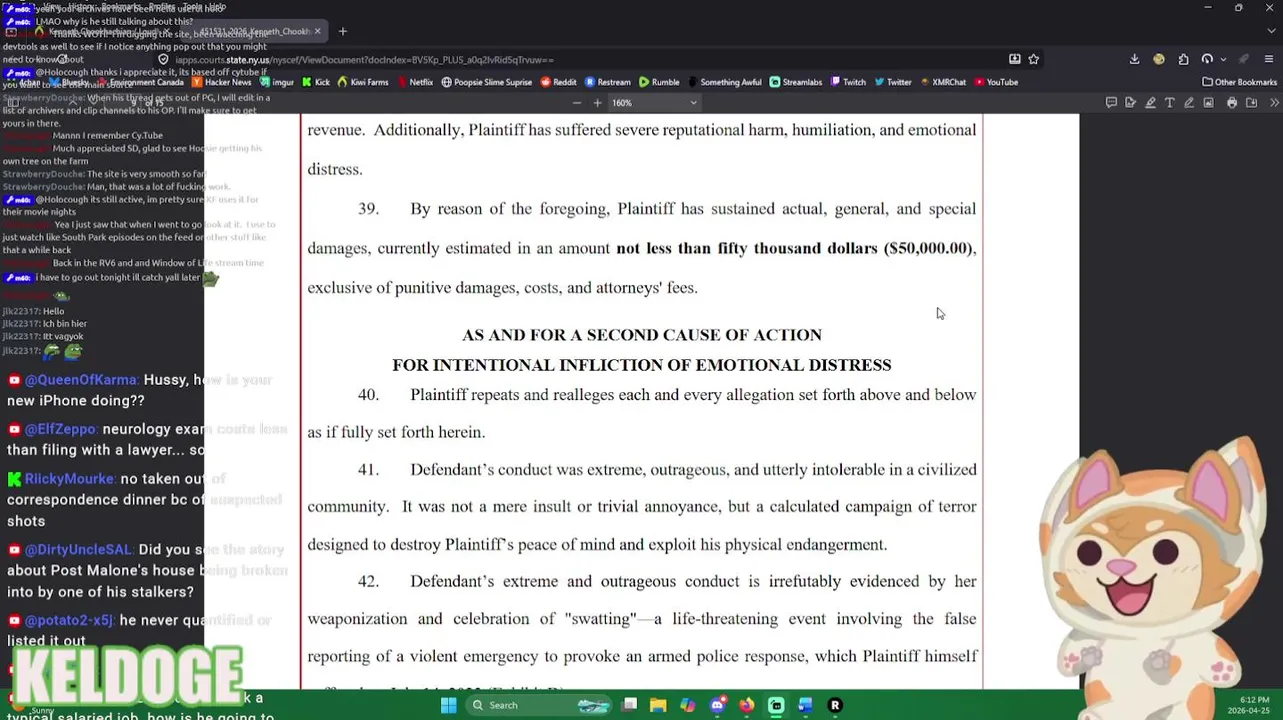
Task: Open the Firefox downloads panel
Action: pyautogui.click(x=1135, y=59)
